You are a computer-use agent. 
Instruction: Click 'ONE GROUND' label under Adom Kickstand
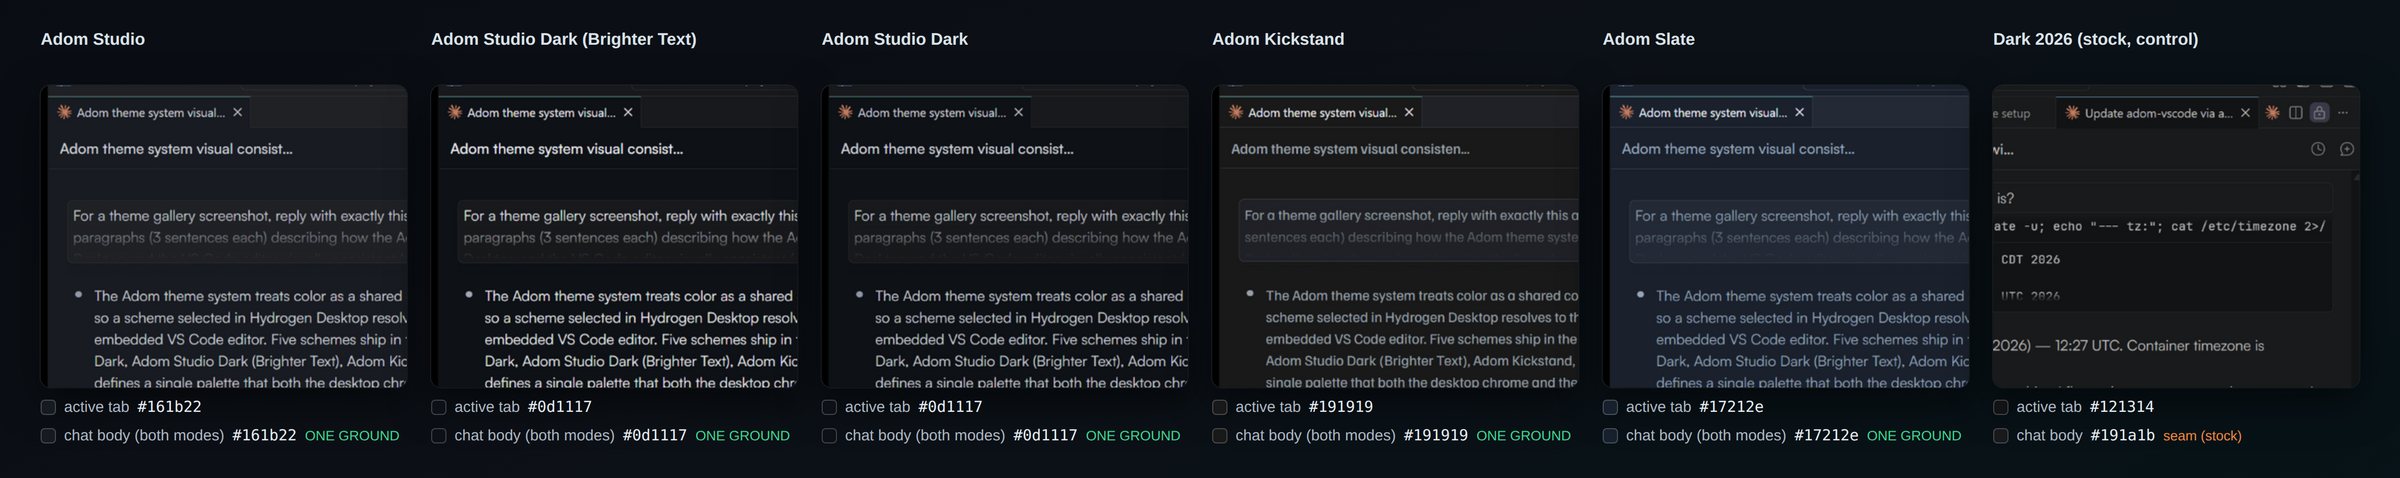click(x=1524, y=436)
